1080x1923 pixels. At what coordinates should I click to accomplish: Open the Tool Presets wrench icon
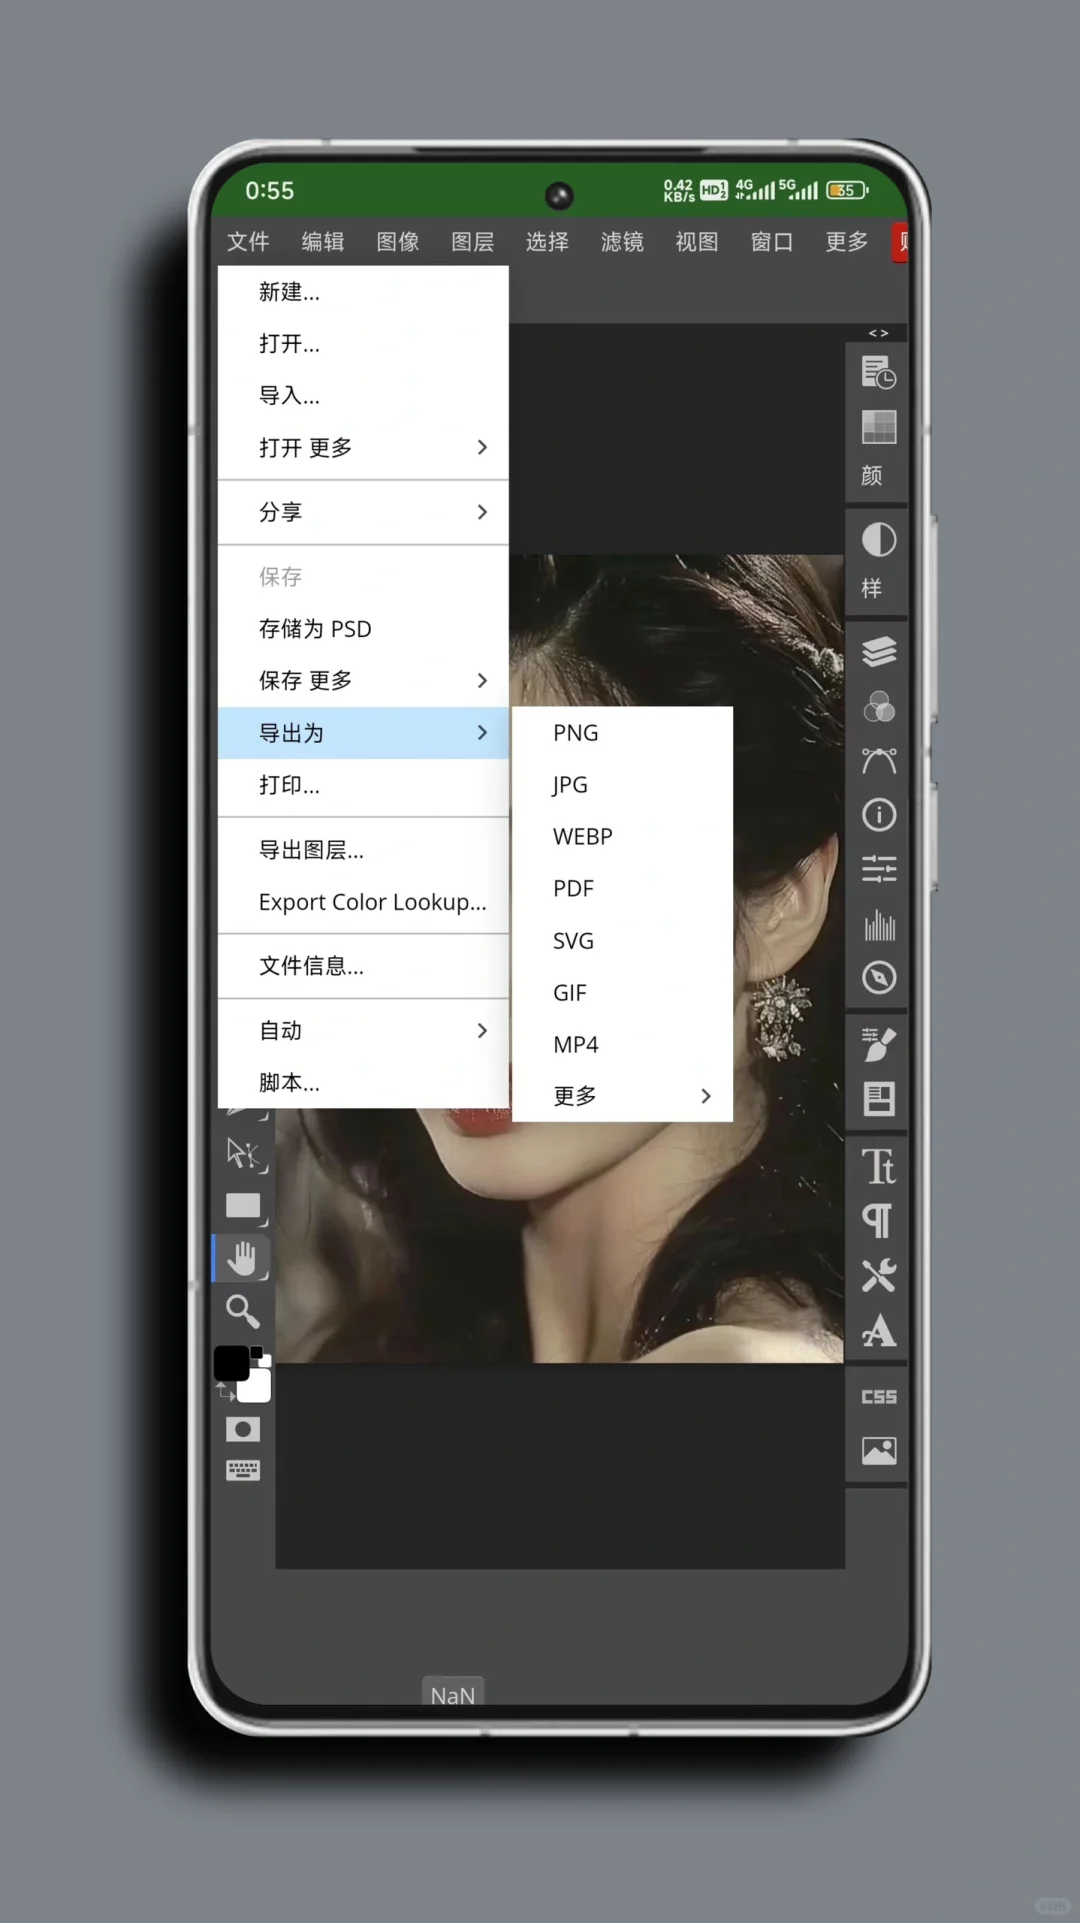878,1276
